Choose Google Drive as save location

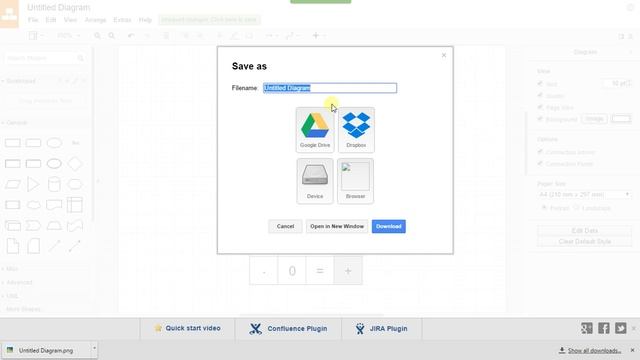point(315,130)
